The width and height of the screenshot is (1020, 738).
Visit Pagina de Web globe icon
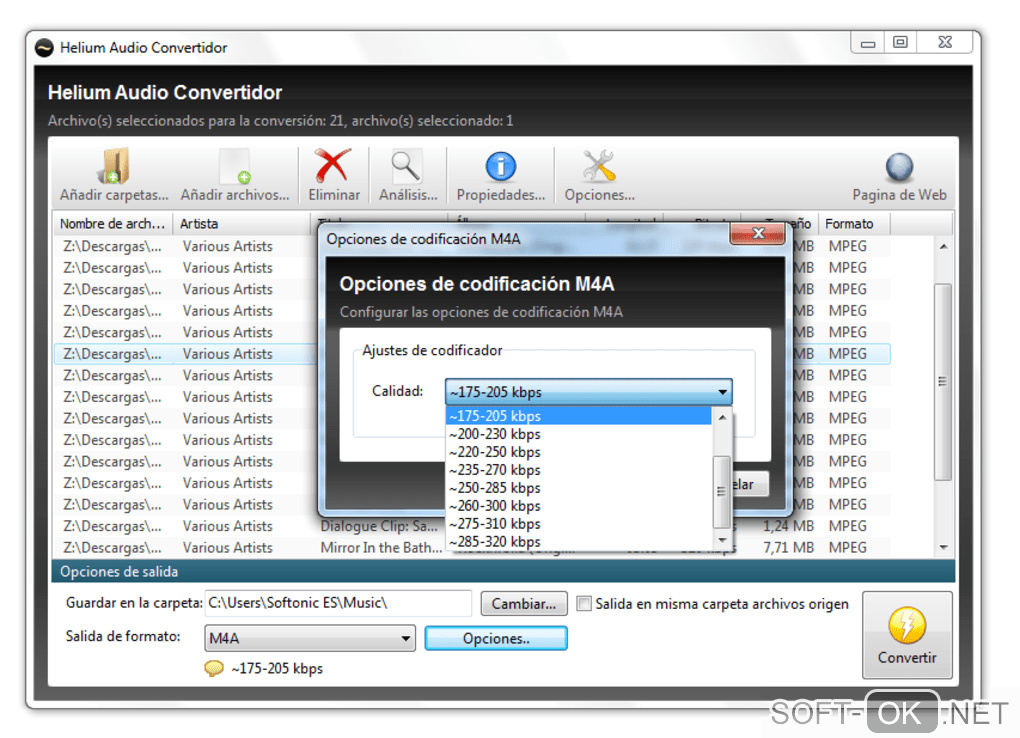click(x=900, y=167)
